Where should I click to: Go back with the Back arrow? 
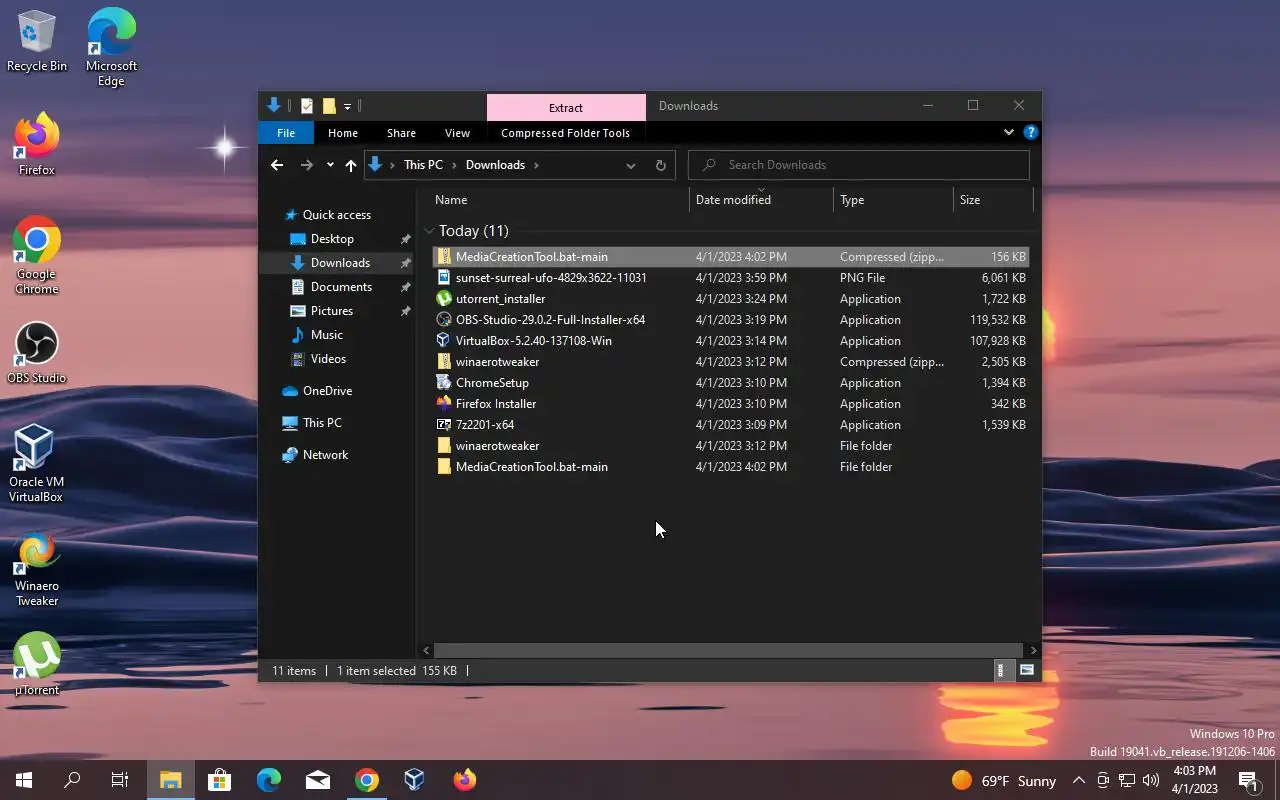point(277,165)
